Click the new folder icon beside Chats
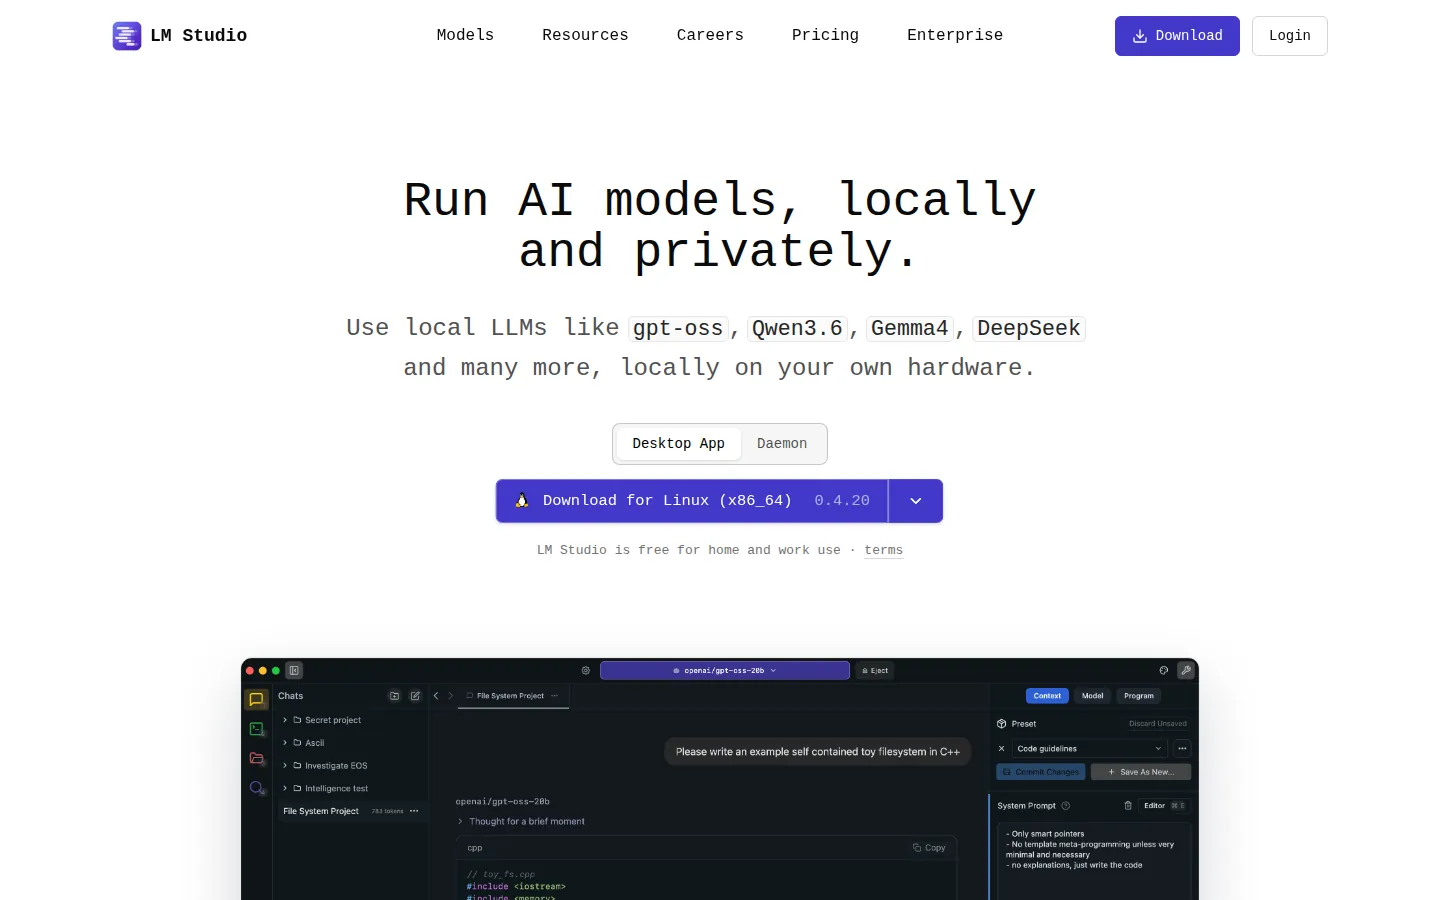 point(394,696)
